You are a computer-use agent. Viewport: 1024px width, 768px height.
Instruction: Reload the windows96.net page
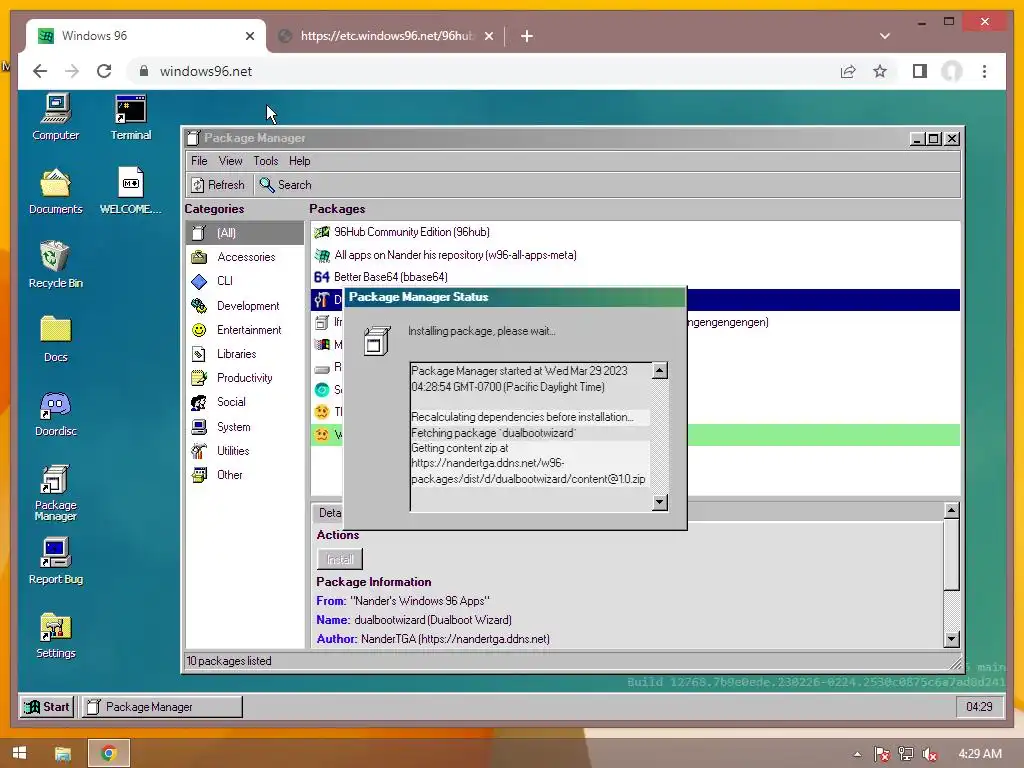[104, 71]
